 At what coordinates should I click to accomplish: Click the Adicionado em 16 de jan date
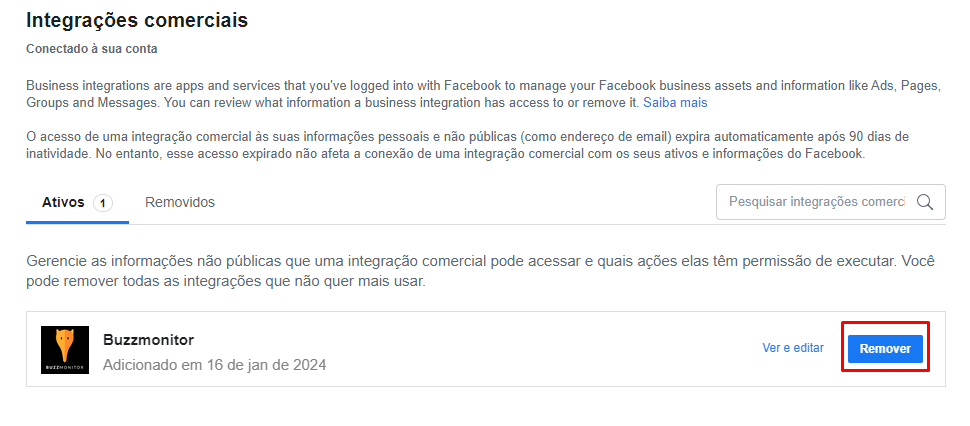[x=214, y=365]
